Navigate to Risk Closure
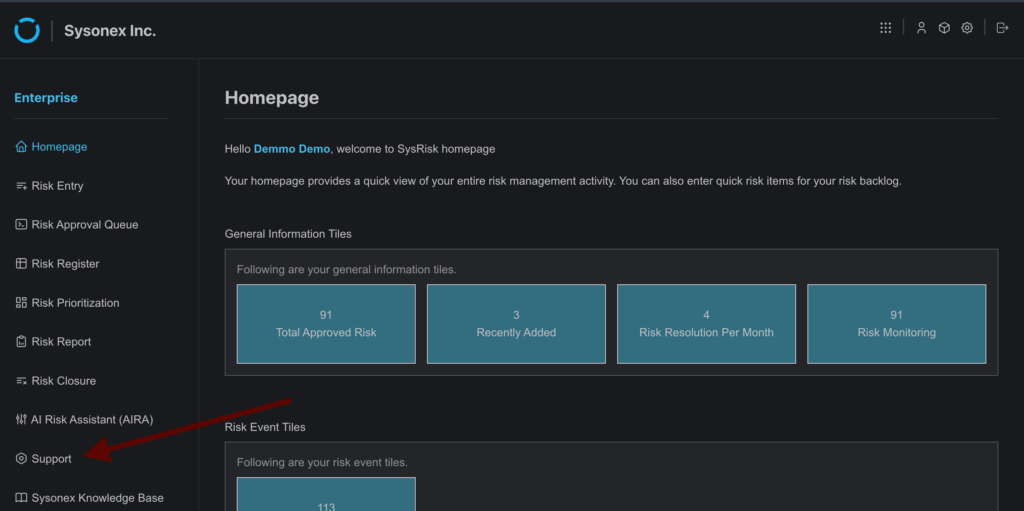 click(63, 381)
